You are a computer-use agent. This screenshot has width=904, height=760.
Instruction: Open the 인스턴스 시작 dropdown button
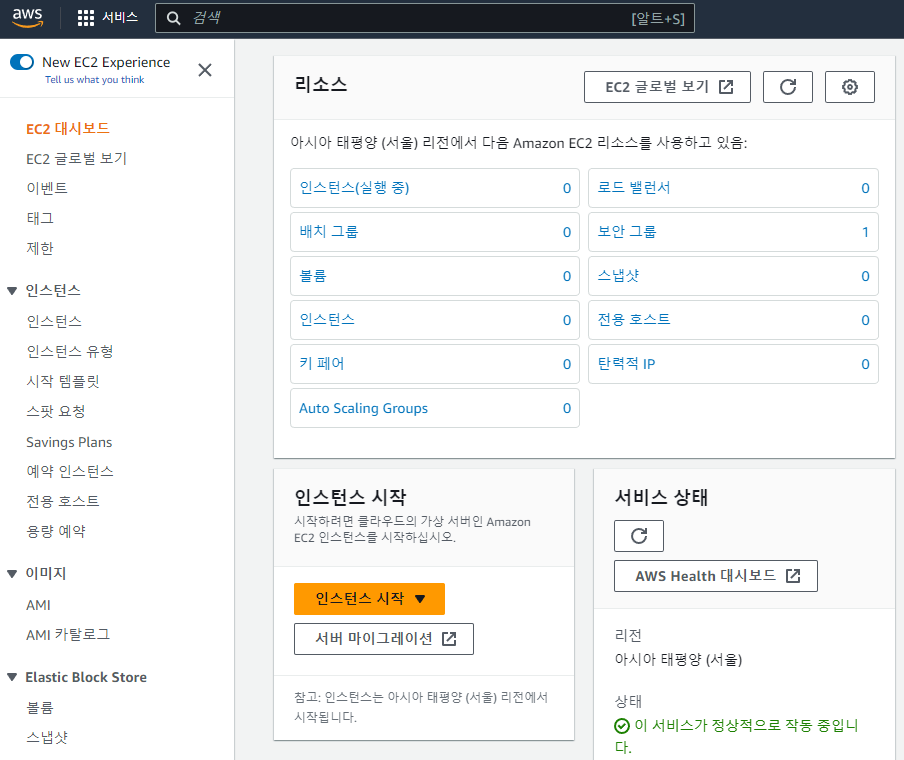369,599
